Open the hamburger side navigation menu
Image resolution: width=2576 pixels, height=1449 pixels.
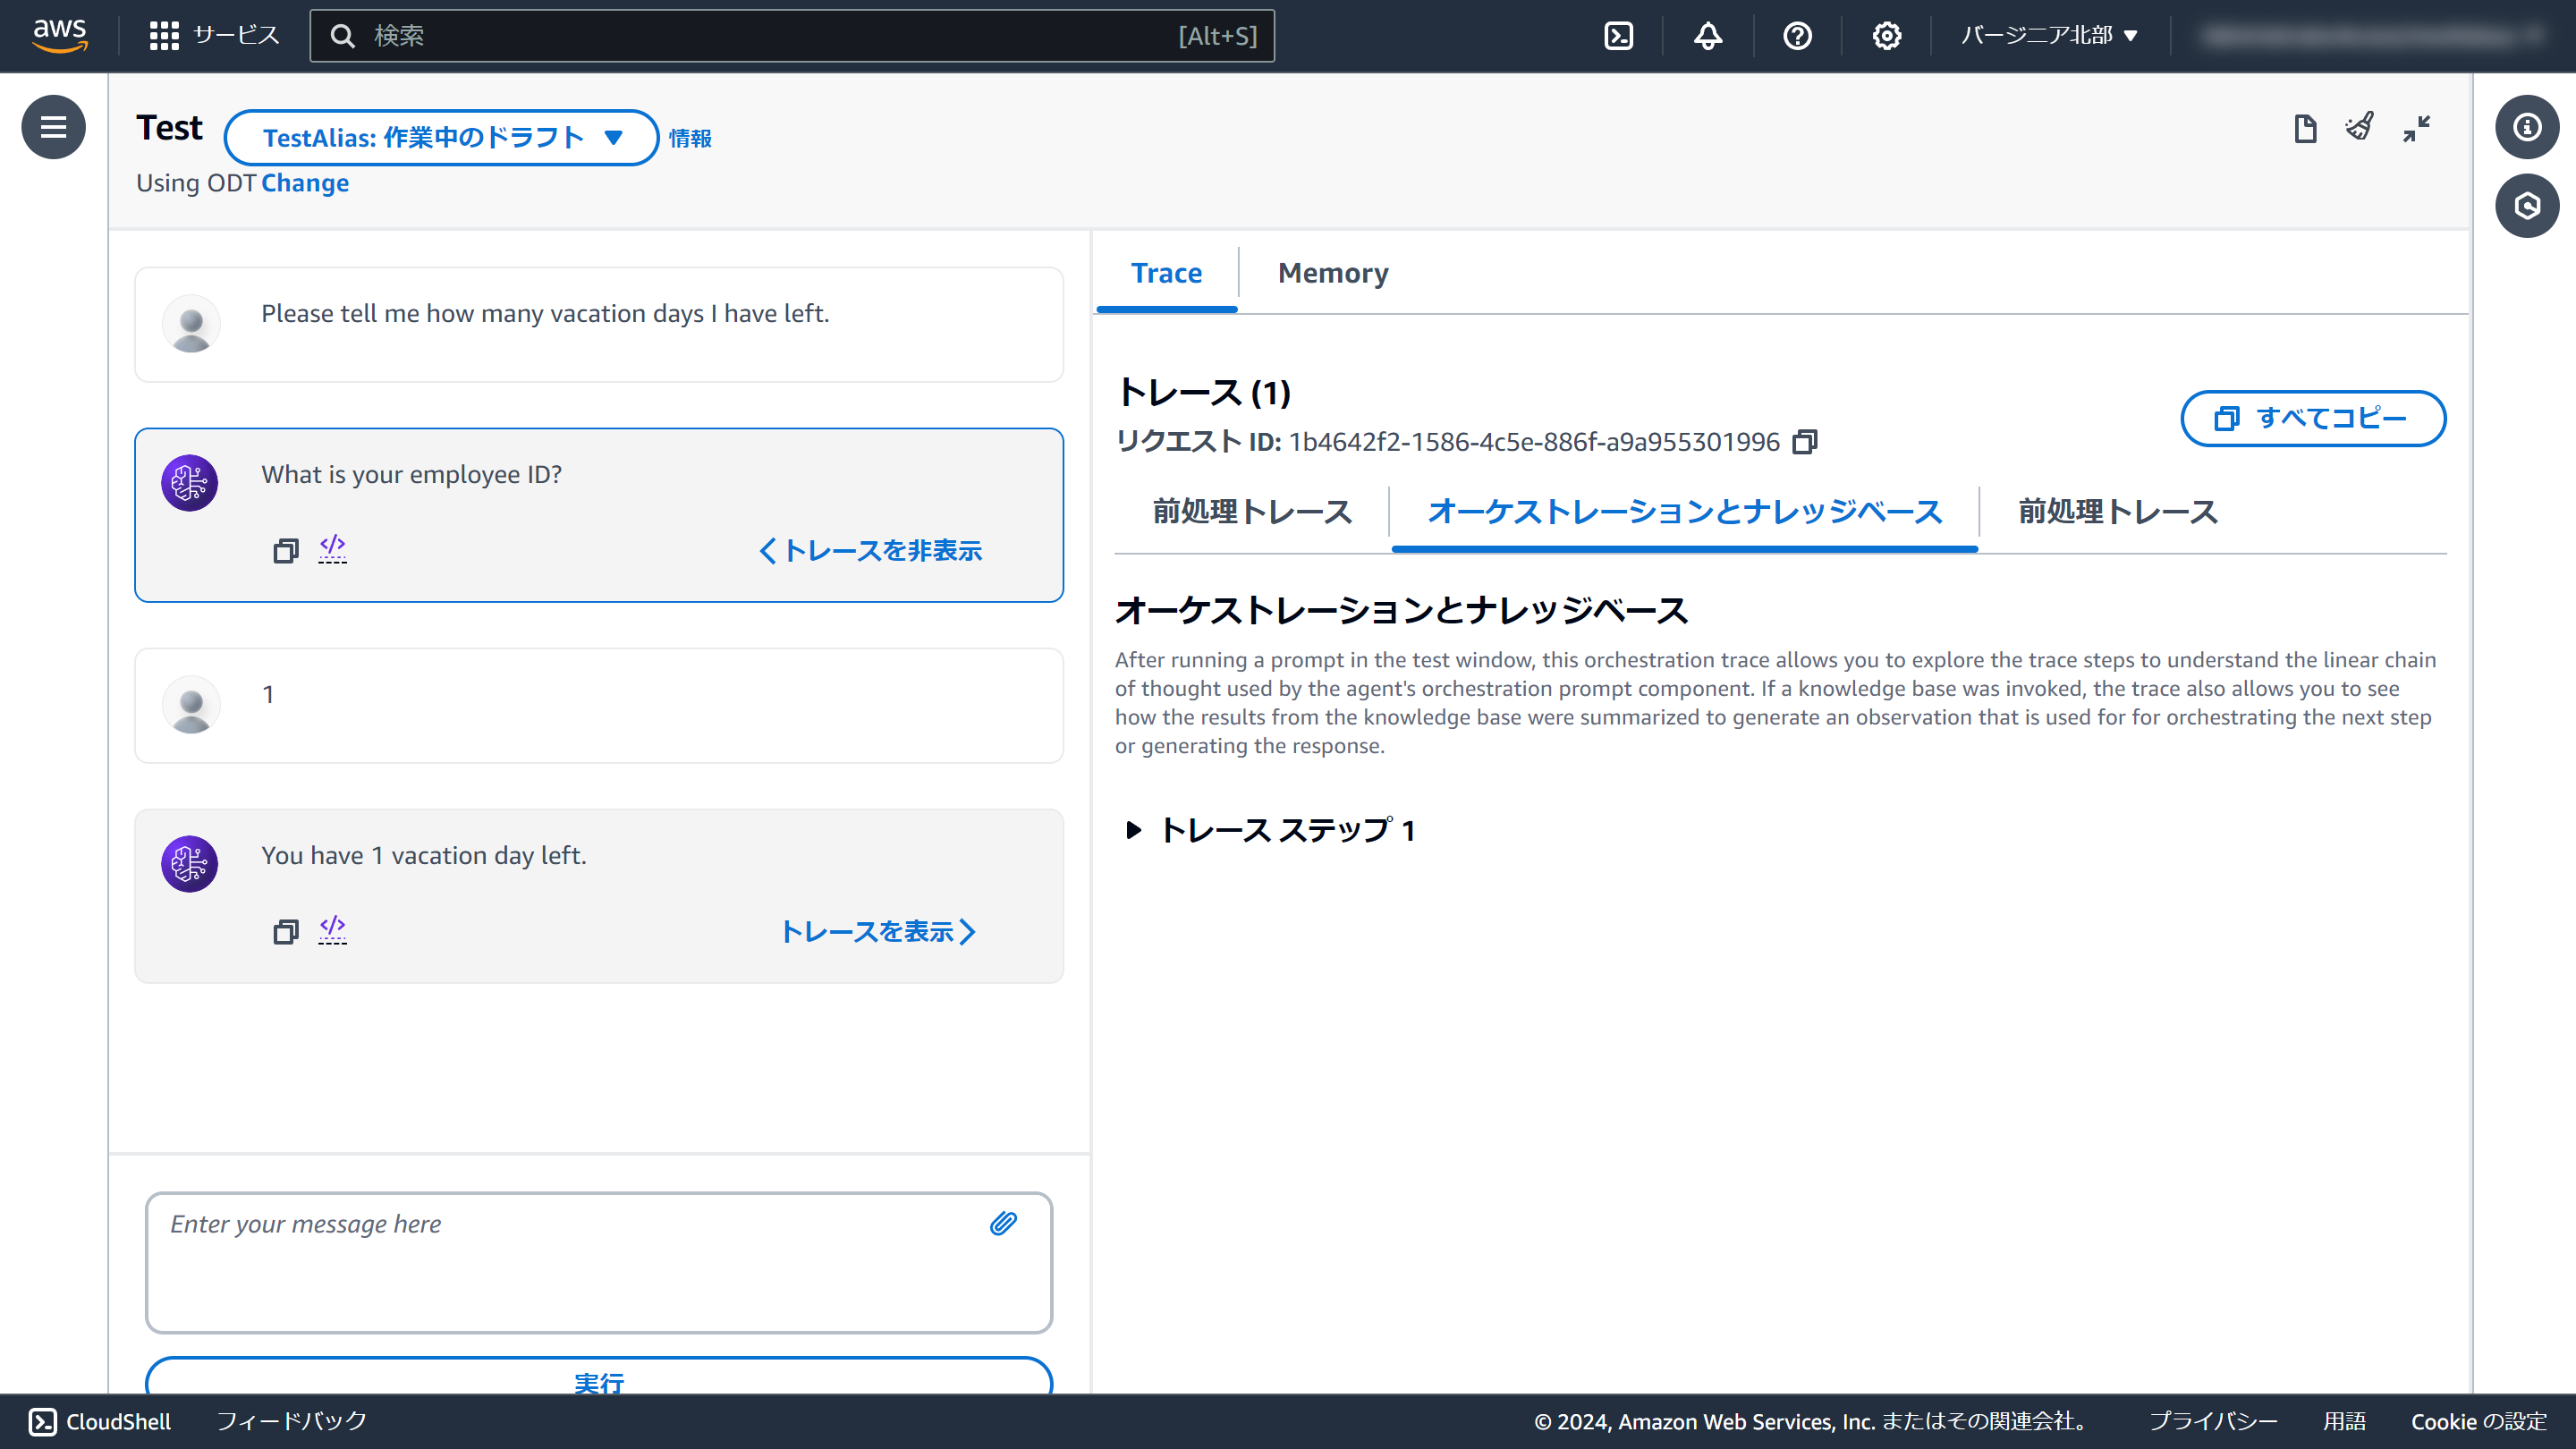(53, 127)
